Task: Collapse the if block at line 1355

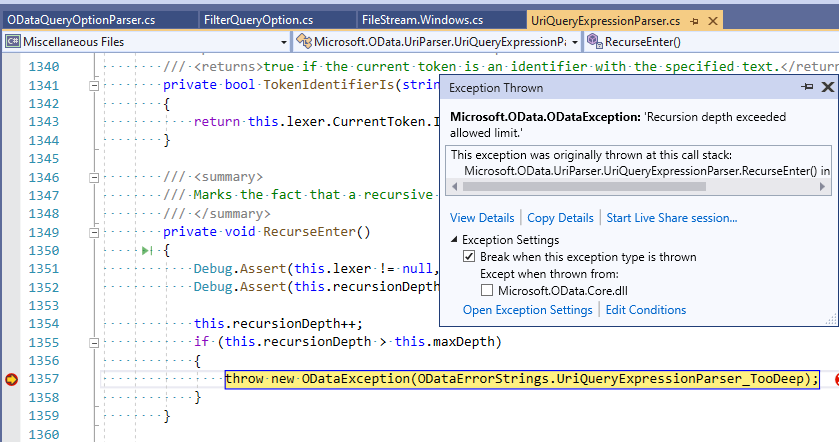Action: click(94, 342)
